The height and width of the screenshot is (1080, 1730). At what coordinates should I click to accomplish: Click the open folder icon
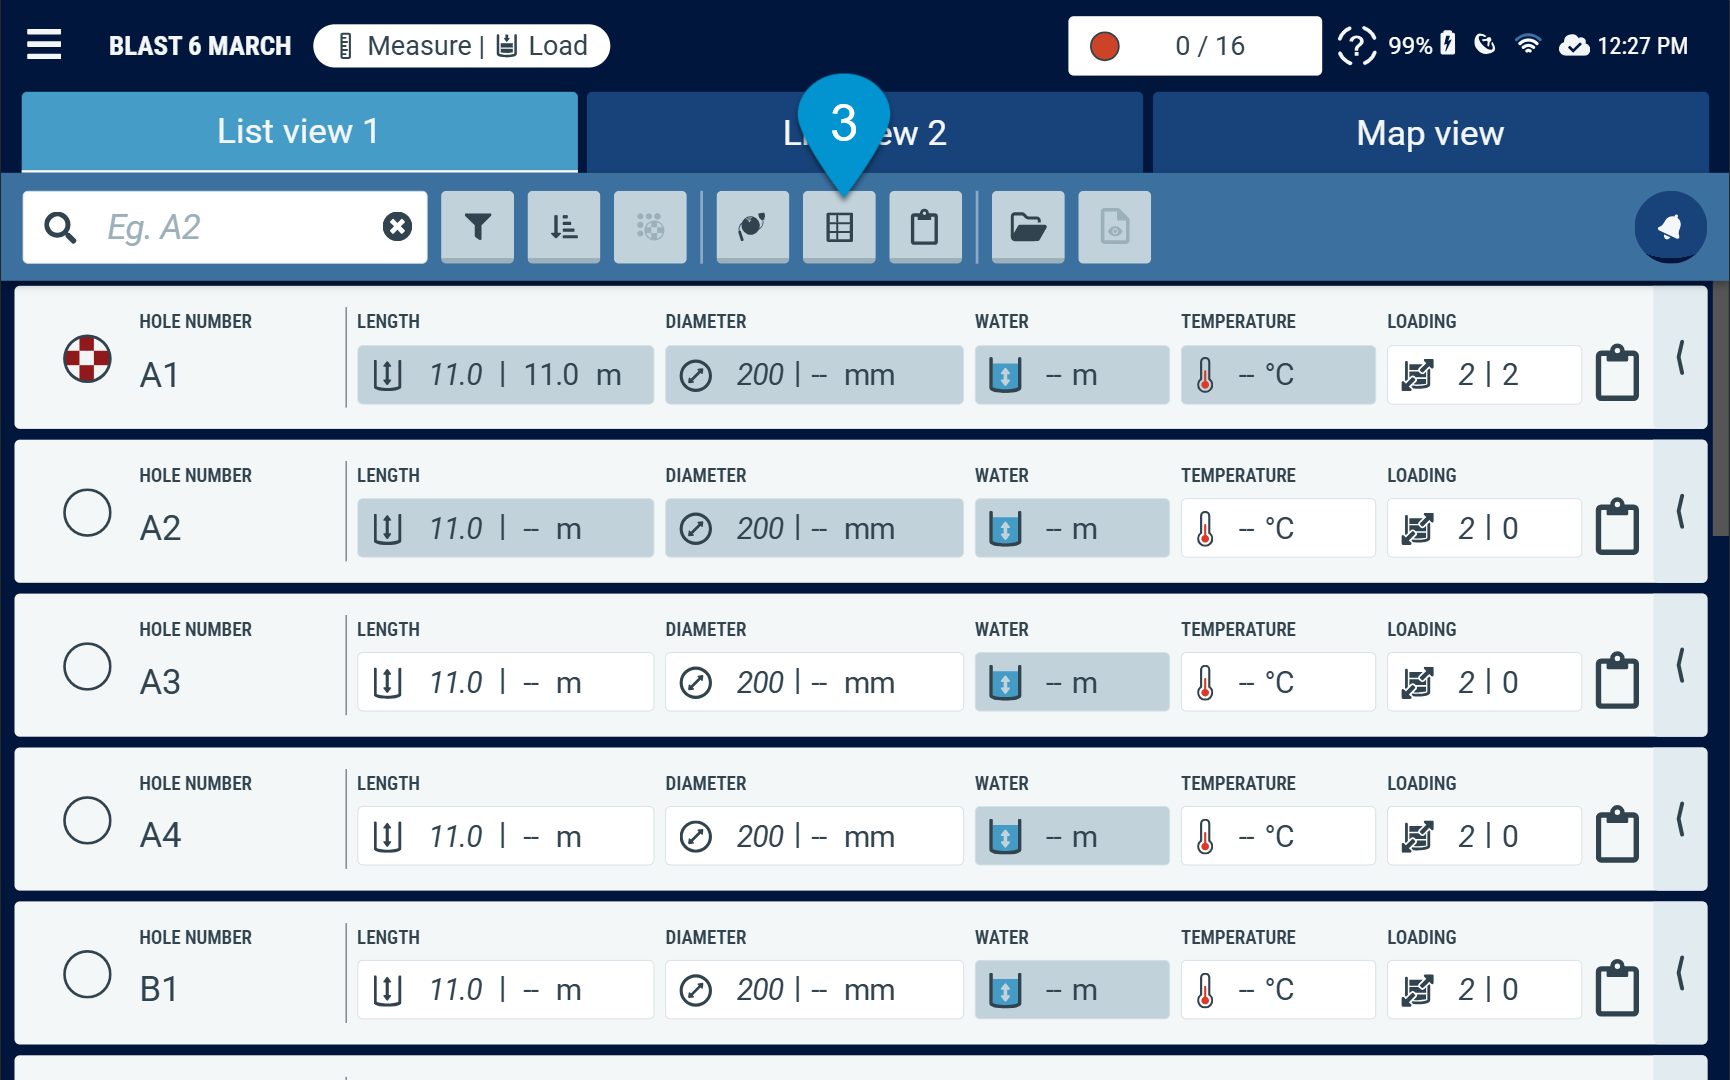1028,227
